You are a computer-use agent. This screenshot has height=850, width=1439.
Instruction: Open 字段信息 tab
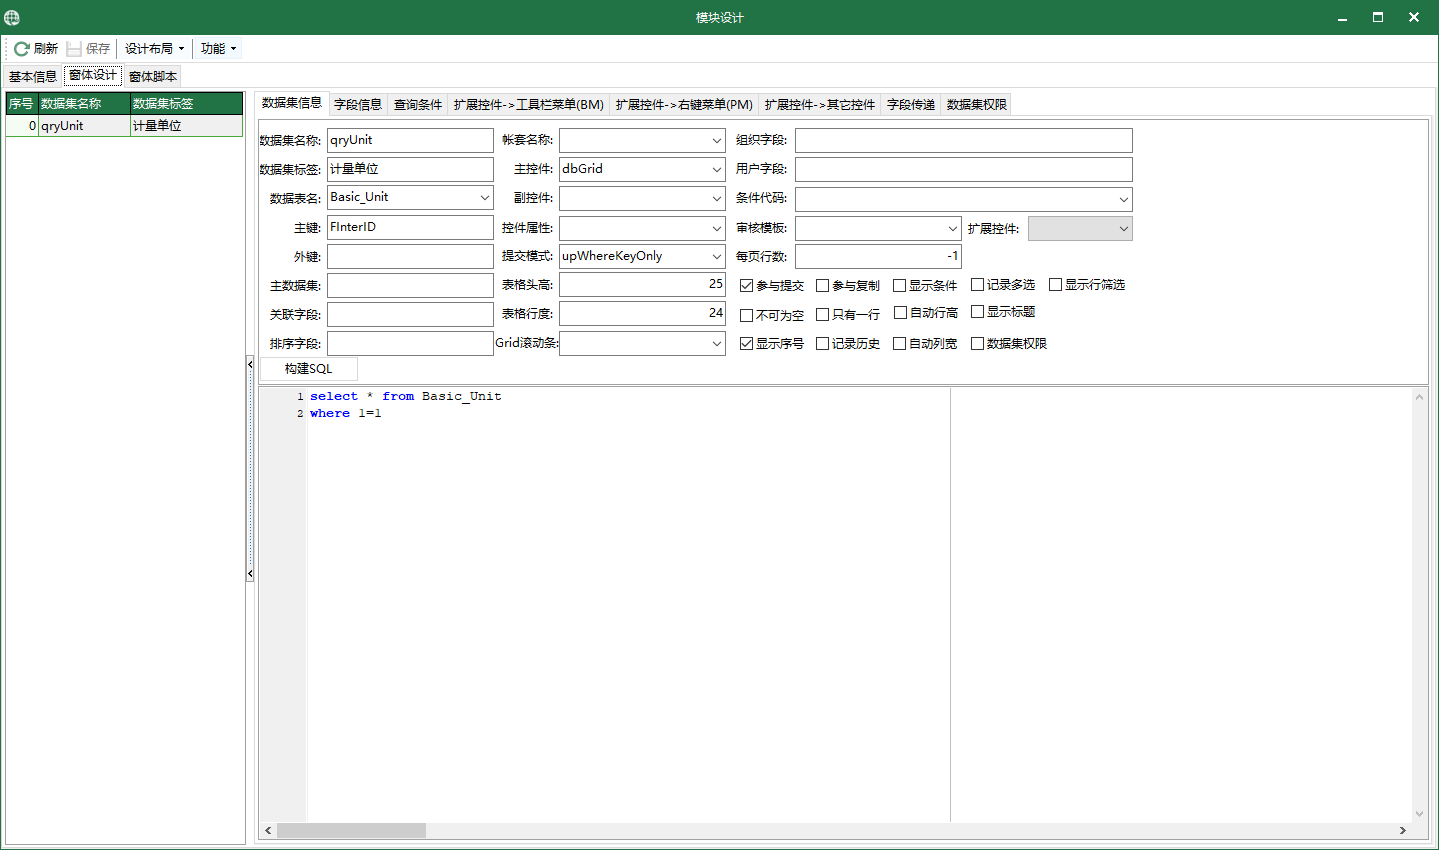358,104
